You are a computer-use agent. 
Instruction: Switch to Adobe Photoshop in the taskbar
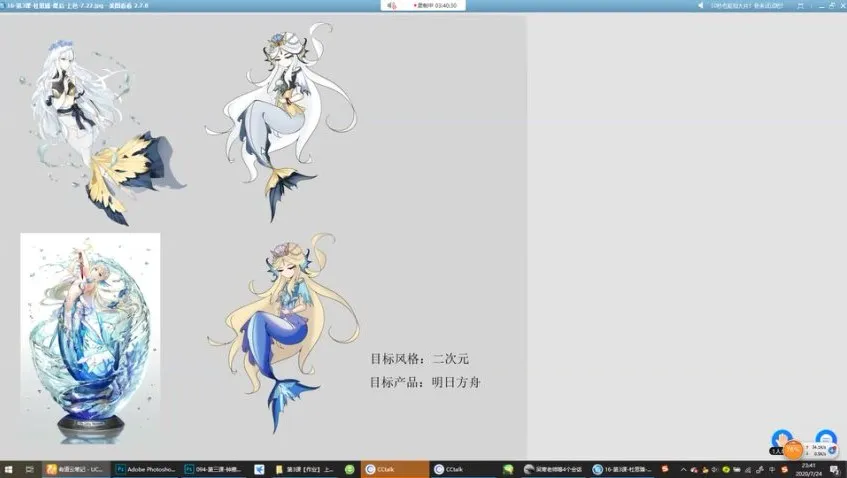pos(145,469)
